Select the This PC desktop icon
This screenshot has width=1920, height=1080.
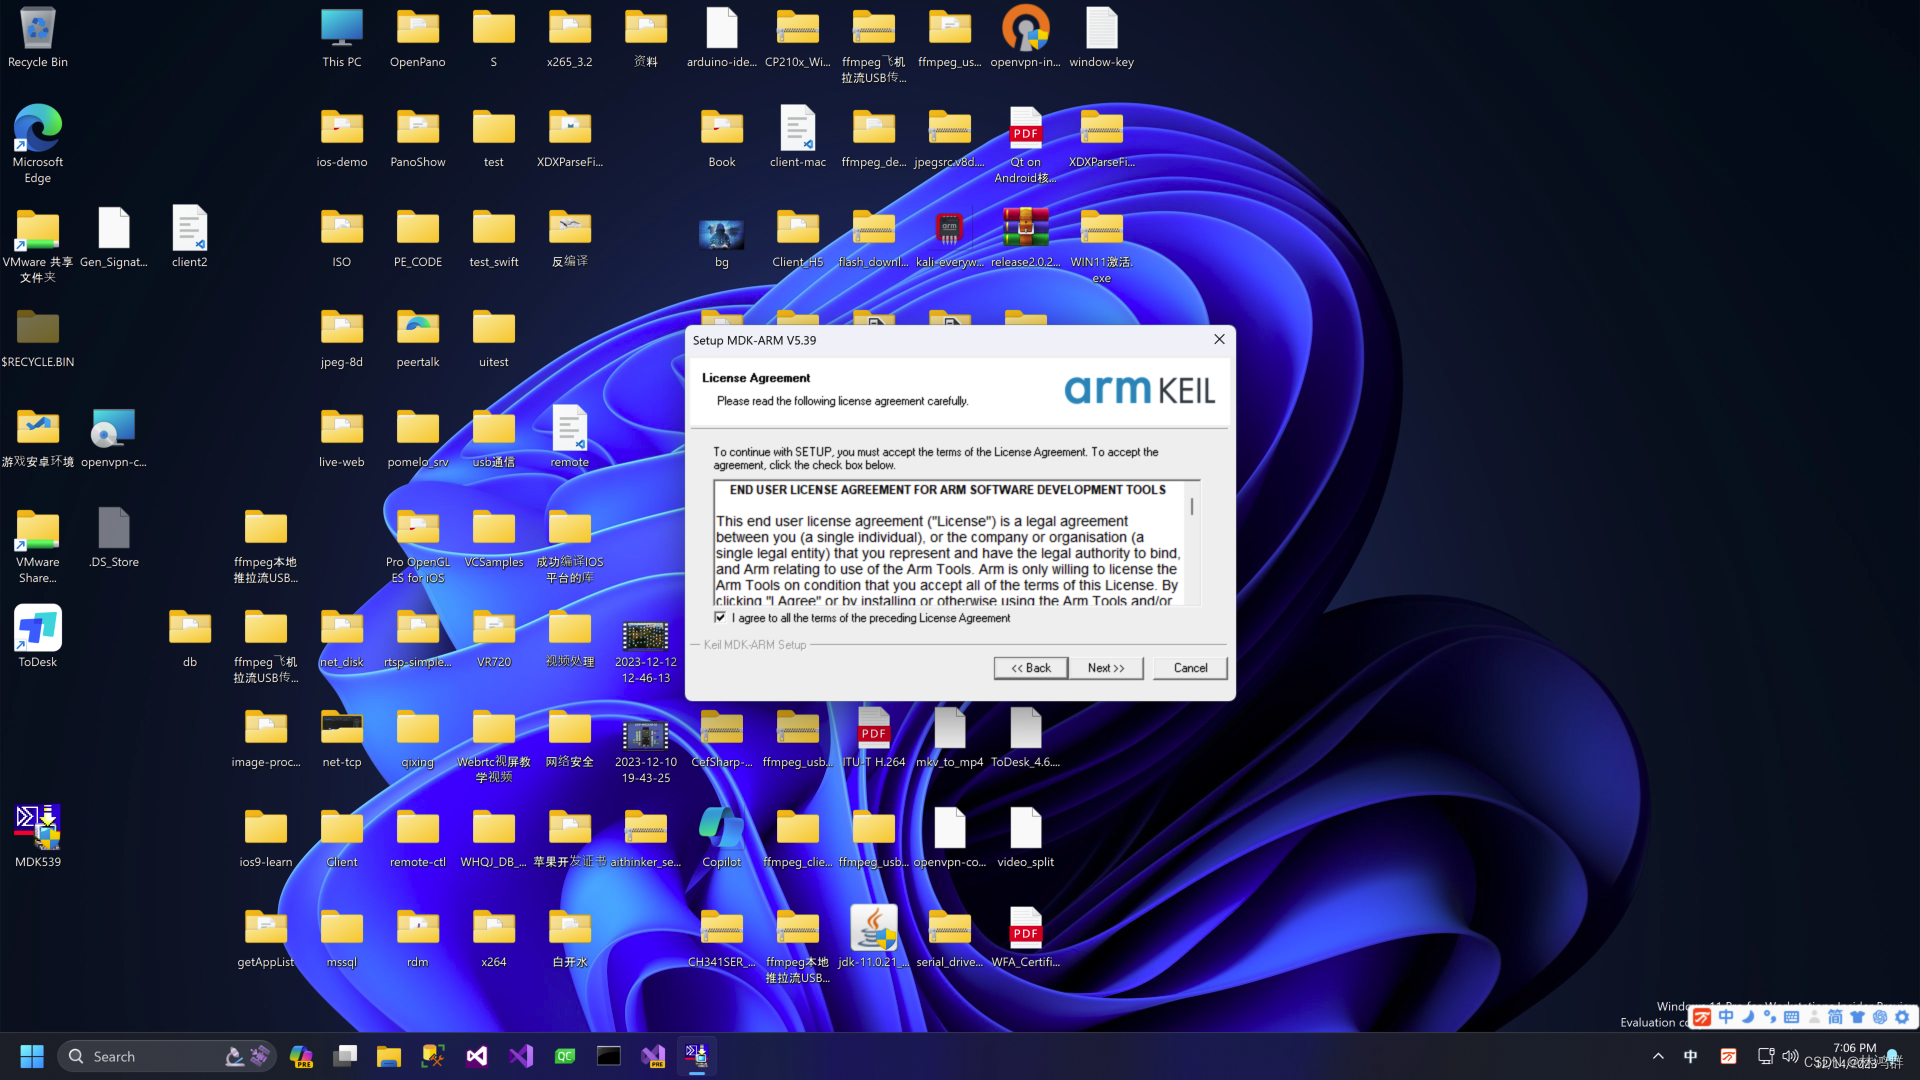[x=342, y=38]
